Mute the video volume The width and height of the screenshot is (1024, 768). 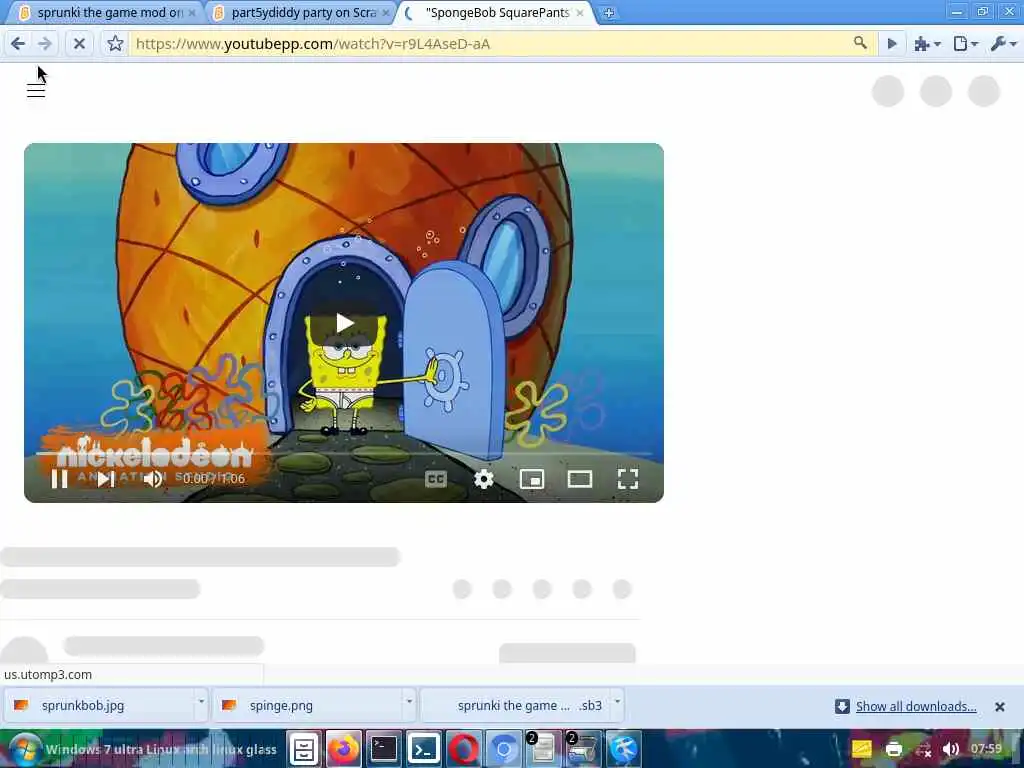(153, 479)
